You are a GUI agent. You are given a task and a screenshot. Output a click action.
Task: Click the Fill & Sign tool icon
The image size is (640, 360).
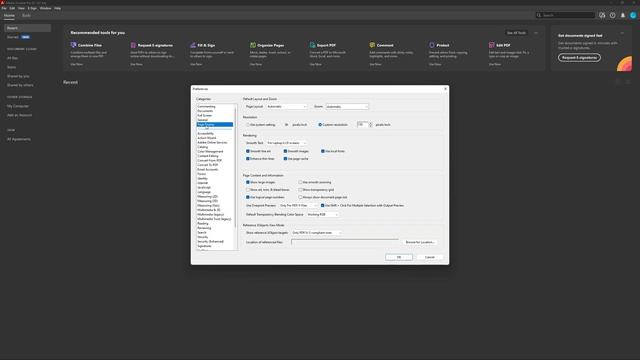pos(193,45)
